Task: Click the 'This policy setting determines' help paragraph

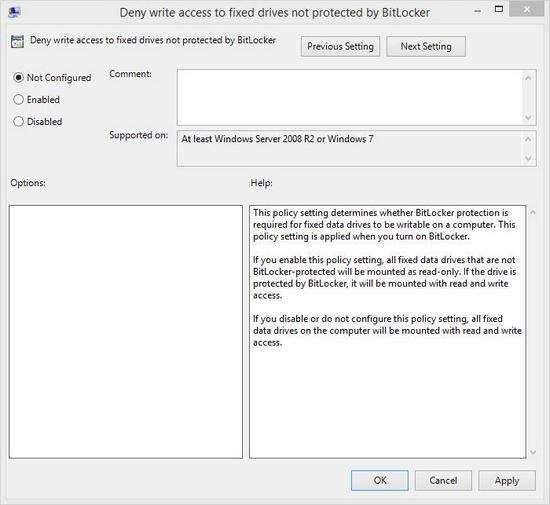Action: tap(384, 224)
